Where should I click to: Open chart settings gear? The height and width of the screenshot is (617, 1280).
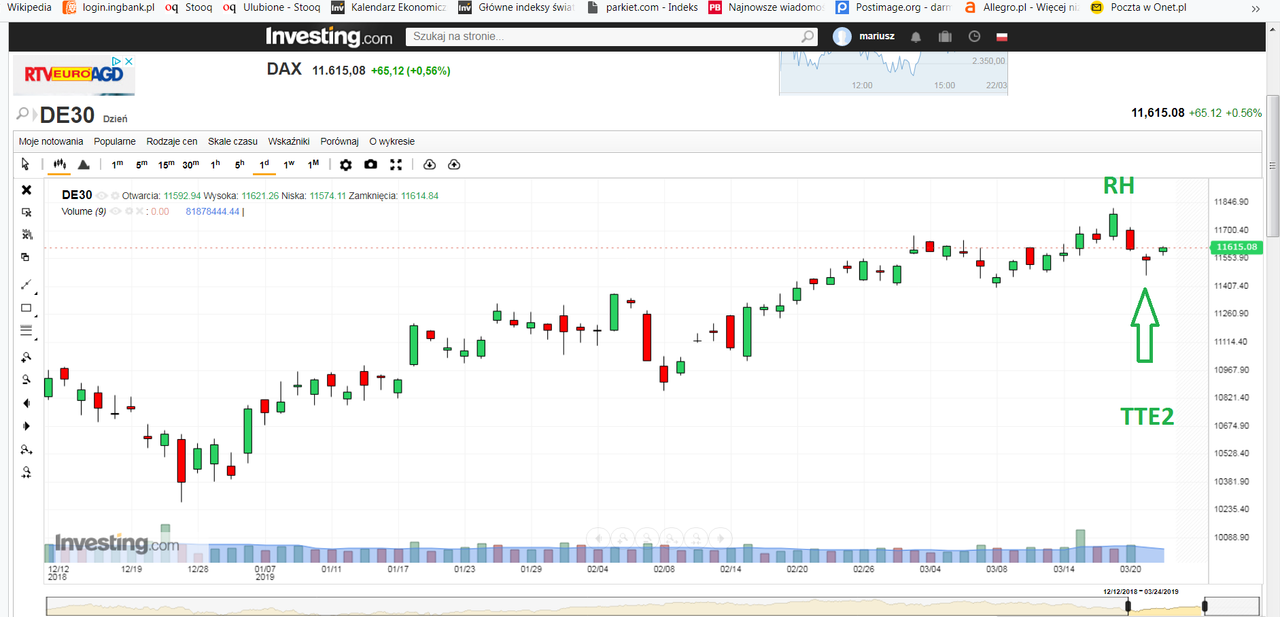point(346,164)
